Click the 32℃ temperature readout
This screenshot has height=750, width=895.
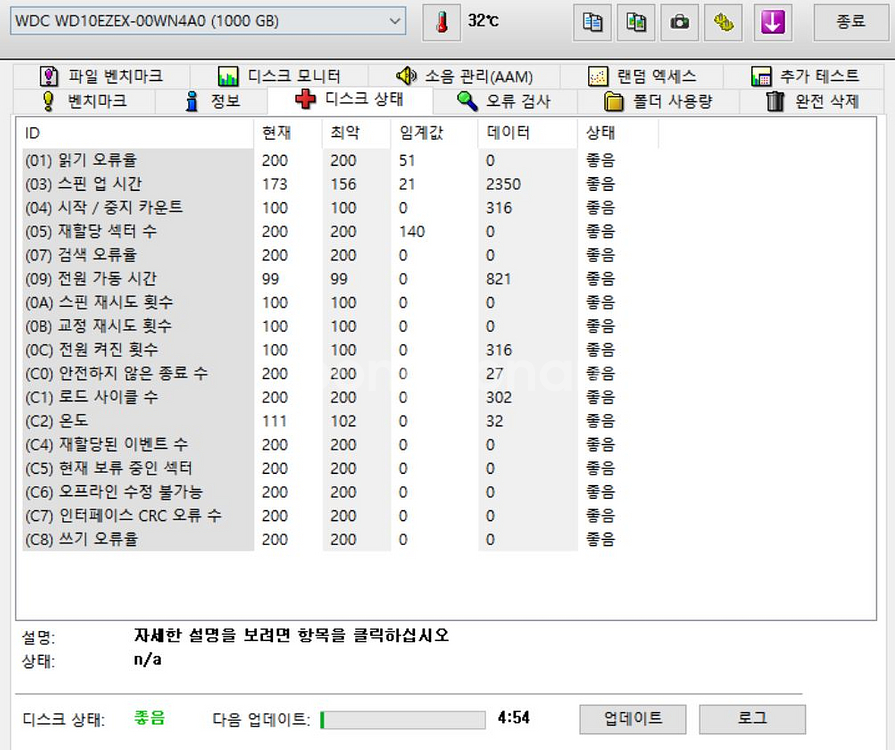pyautogui.click(x=483, y=21)
